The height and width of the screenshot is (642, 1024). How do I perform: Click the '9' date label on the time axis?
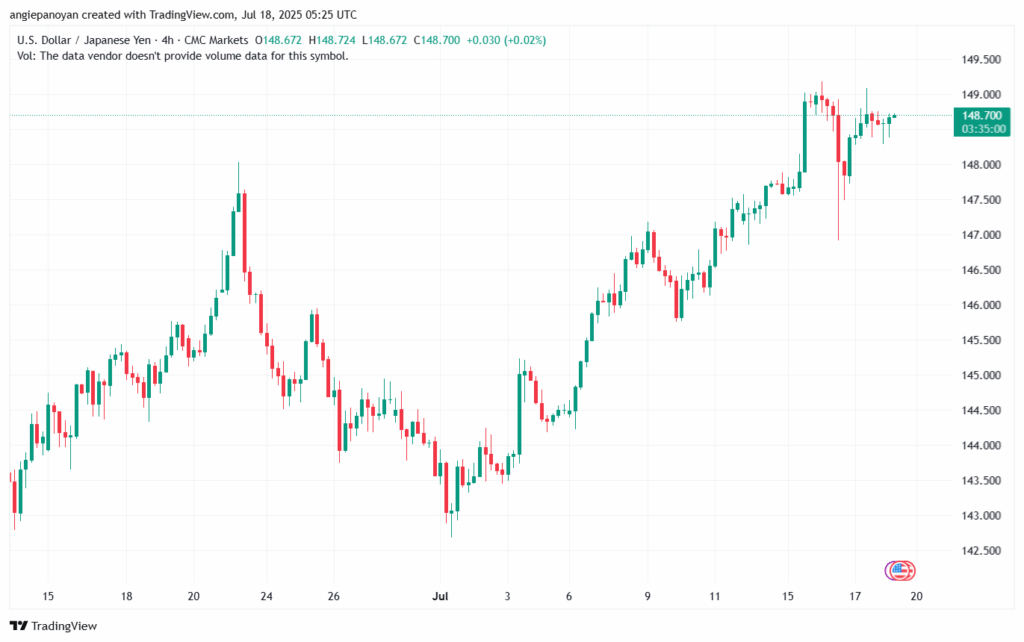[x=648, y=597]
